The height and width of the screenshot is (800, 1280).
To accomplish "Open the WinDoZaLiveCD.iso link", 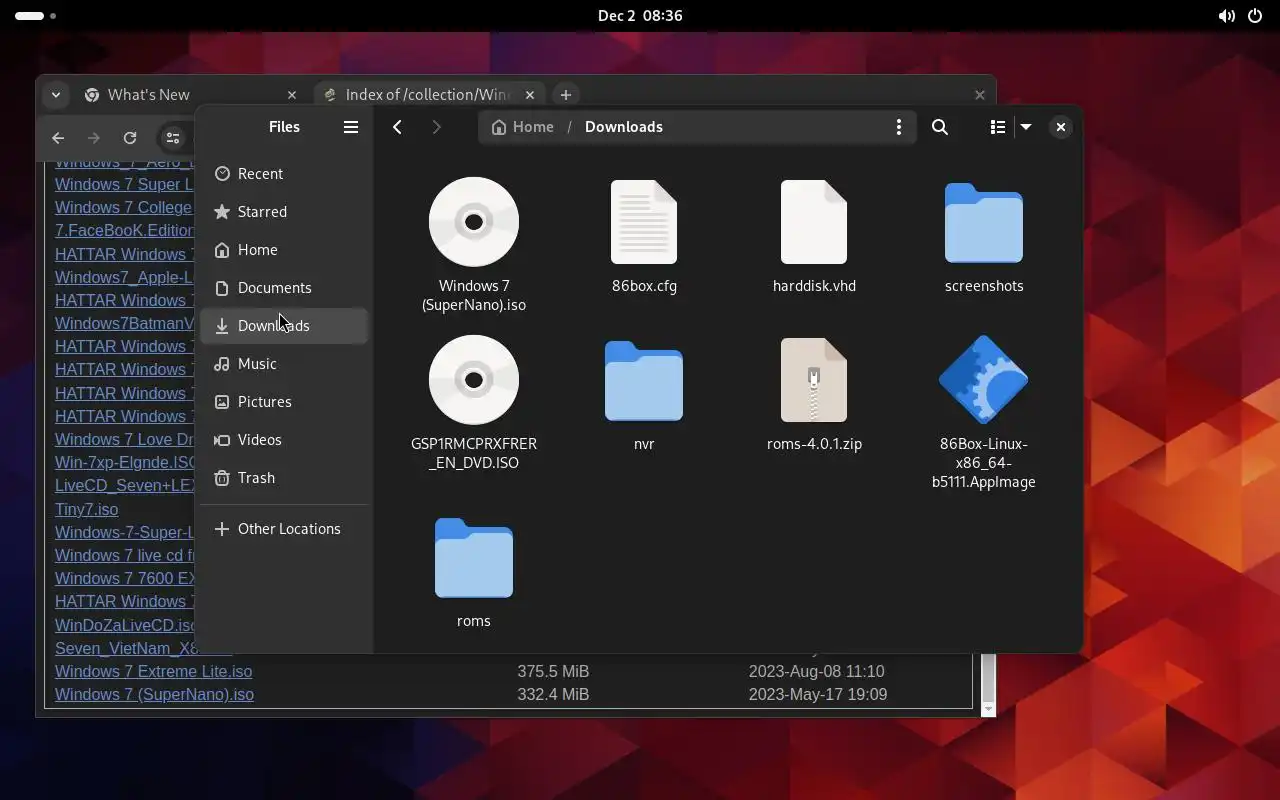I will click(x=125, y=625).
